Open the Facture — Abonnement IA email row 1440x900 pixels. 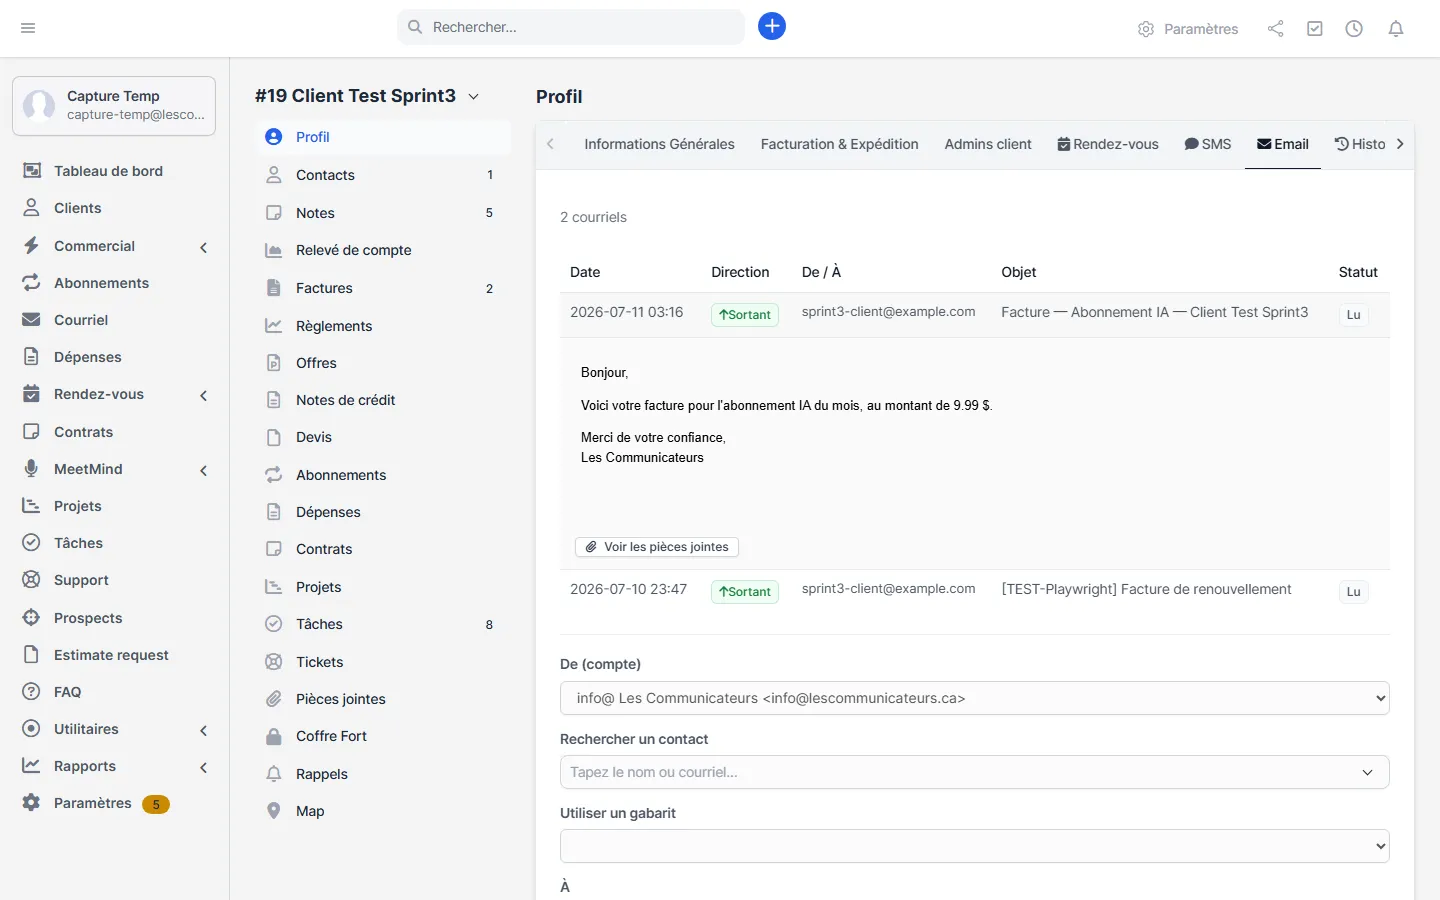click(x=975, y=314)
